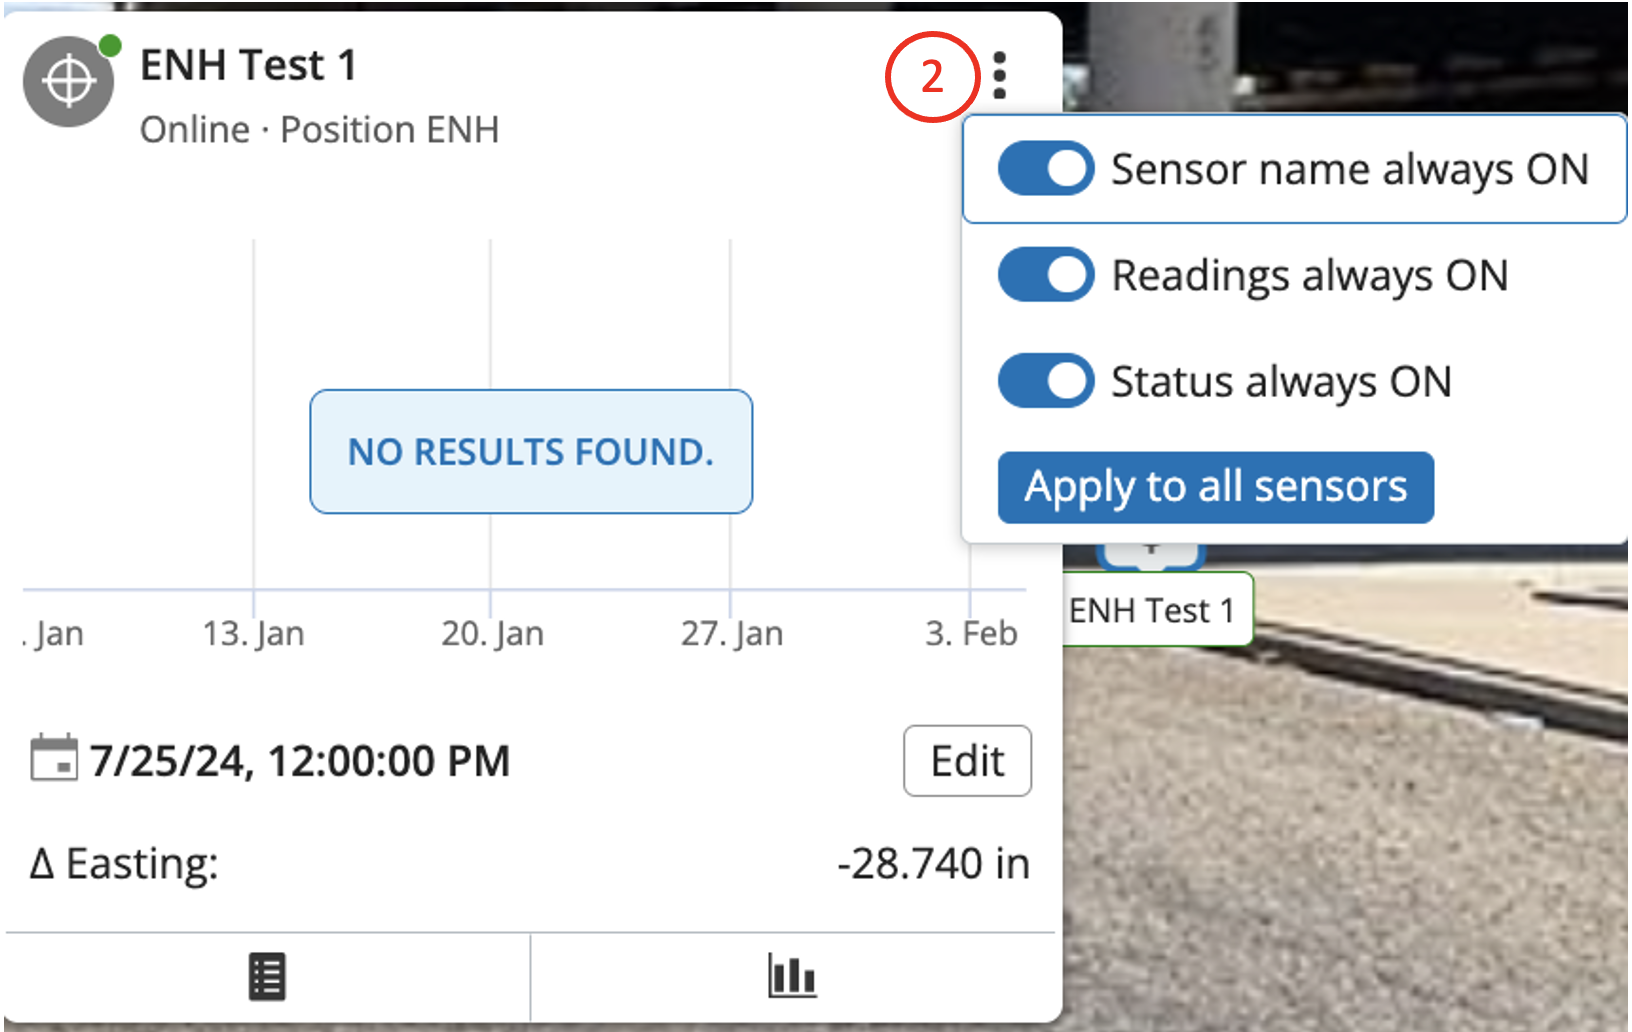1632x1032 pixels.
Task: Click the calendar icon beside the date
Action: (54, 758)
